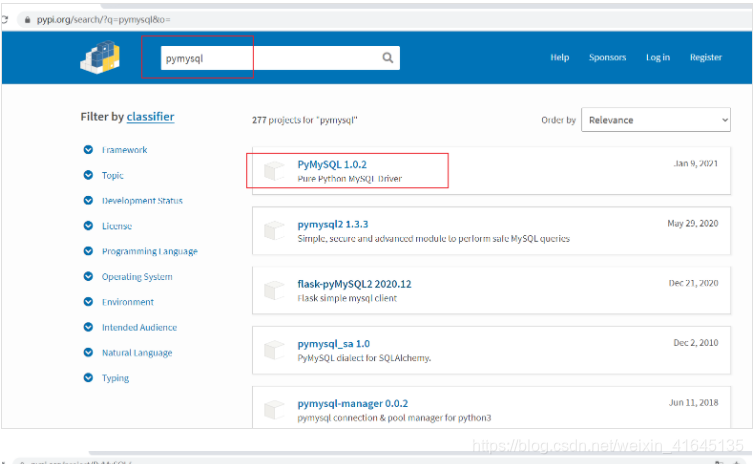Image resolution: width=753 pixels, height=464 pixels.
Task: Expand the License filter
Action: [88, 226]
